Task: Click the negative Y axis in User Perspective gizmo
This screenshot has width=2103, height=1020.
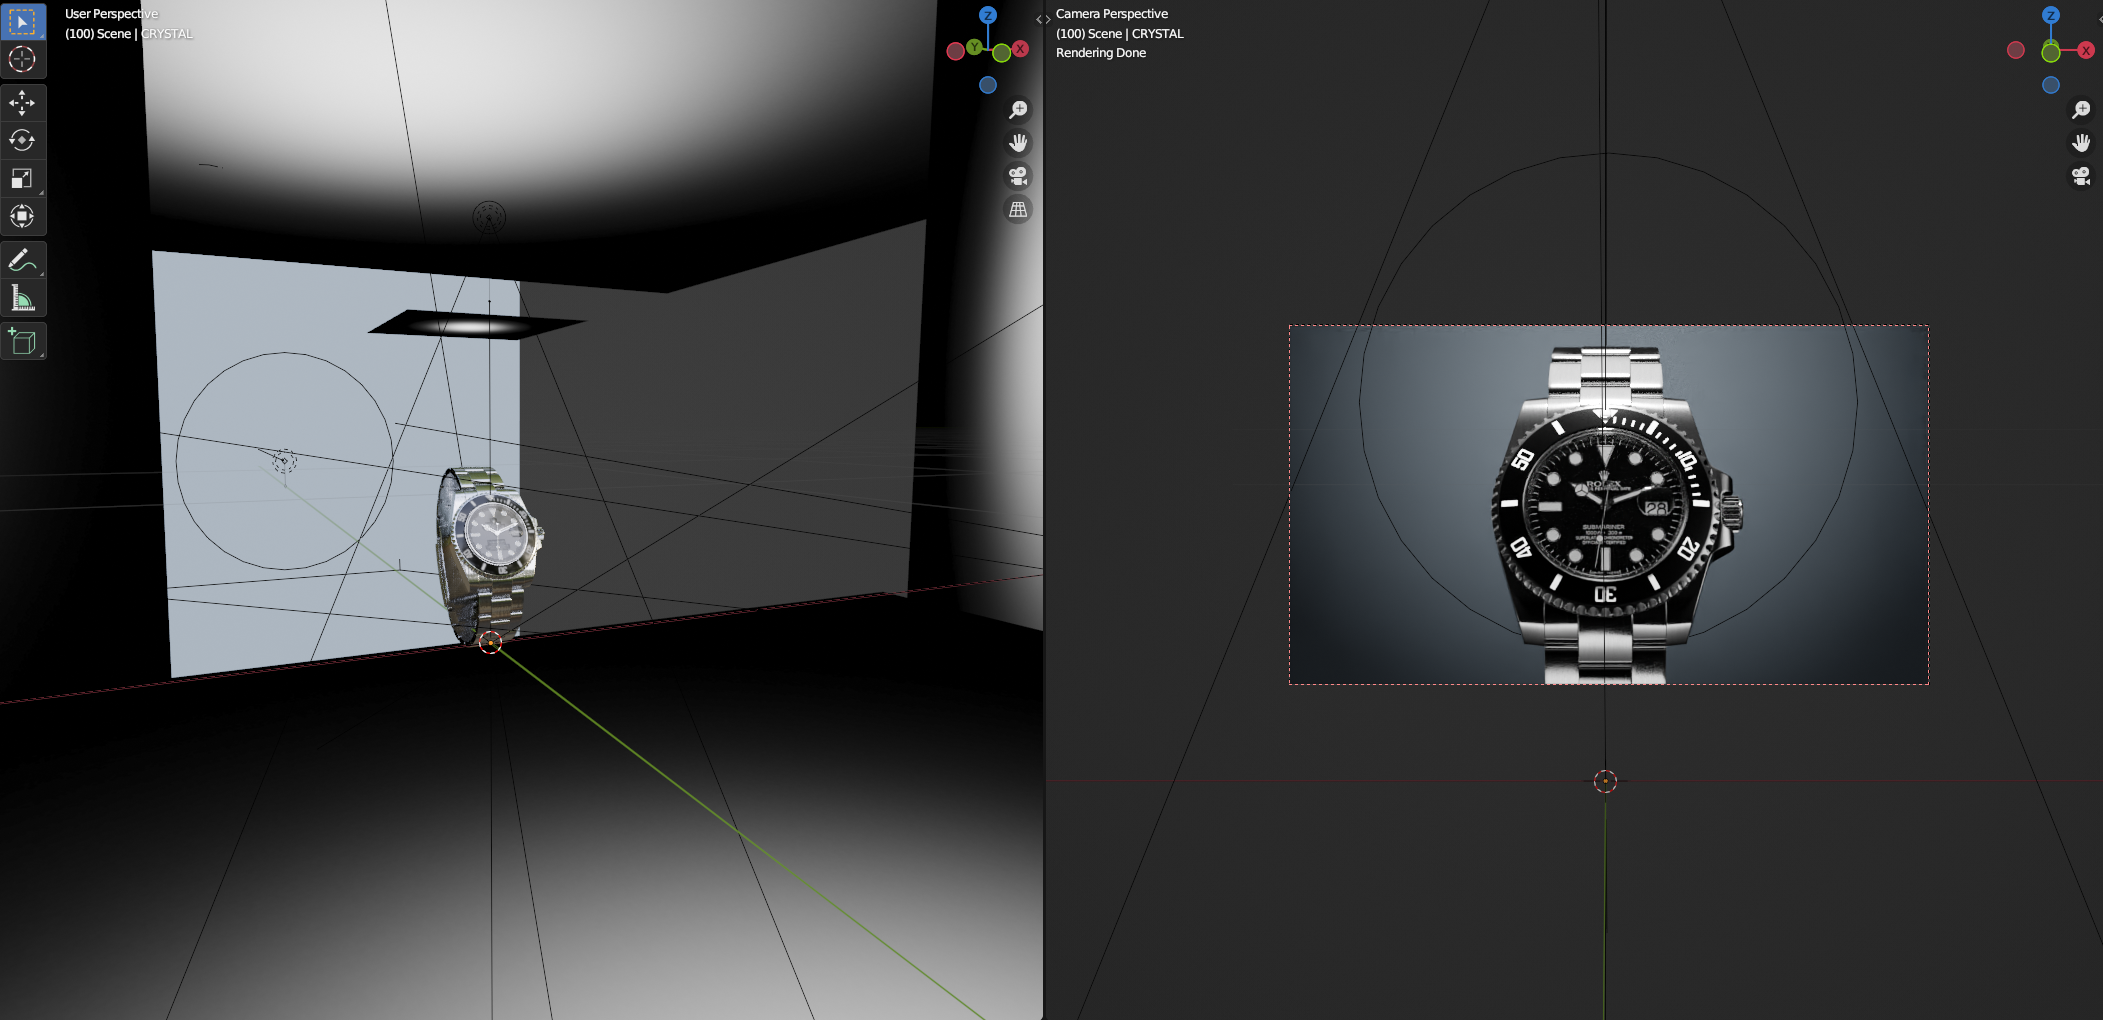Action: 1002,53
